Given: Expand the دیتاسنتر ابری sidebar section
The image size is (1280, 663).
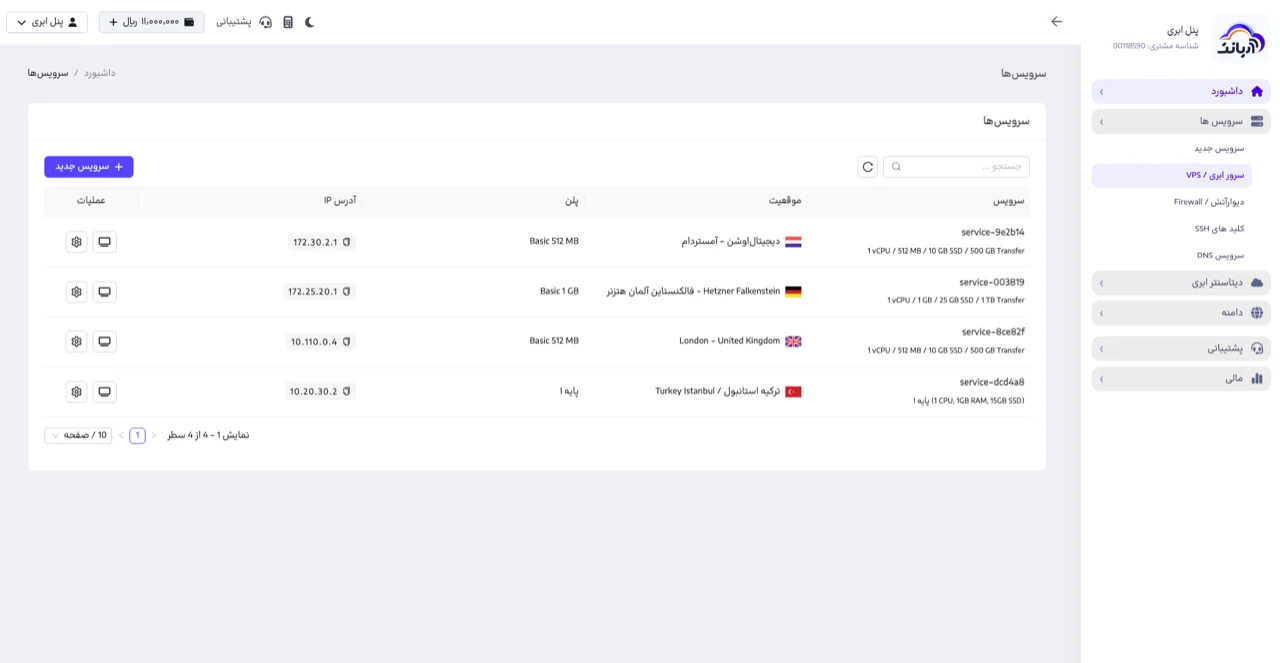Looking at the screenshot, I should [x=1181, y=283].
